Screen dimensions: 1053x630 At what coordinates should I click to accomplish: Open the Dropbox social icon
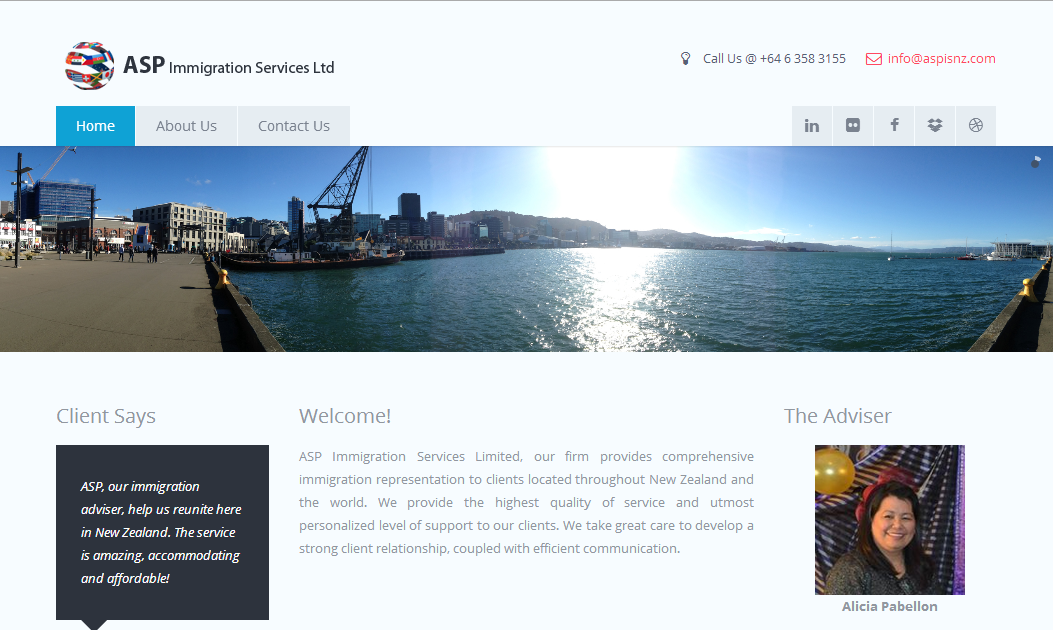coord(935,126)
